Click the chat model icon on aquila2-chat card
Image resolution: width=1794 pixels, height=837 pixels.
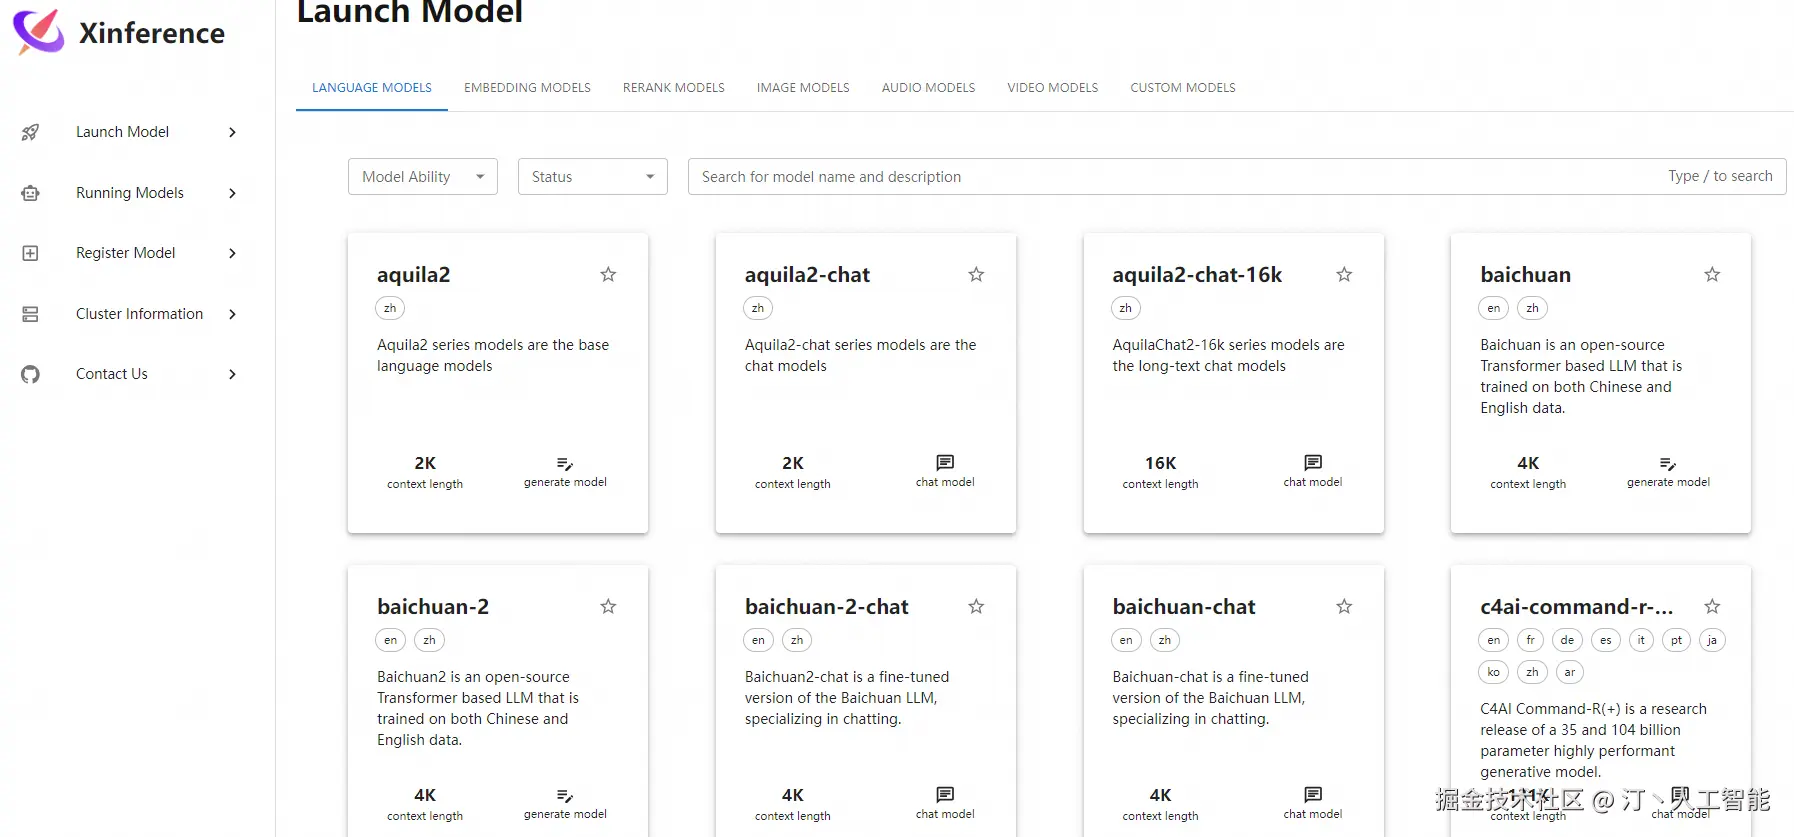click(945, 462)
